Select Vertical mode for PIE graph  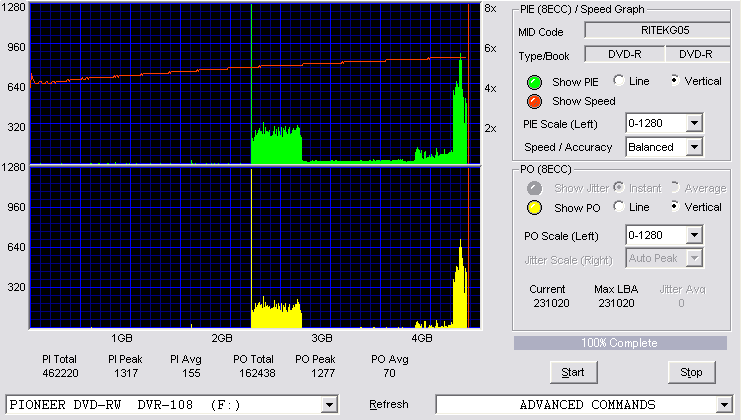(x=674, y=80)
